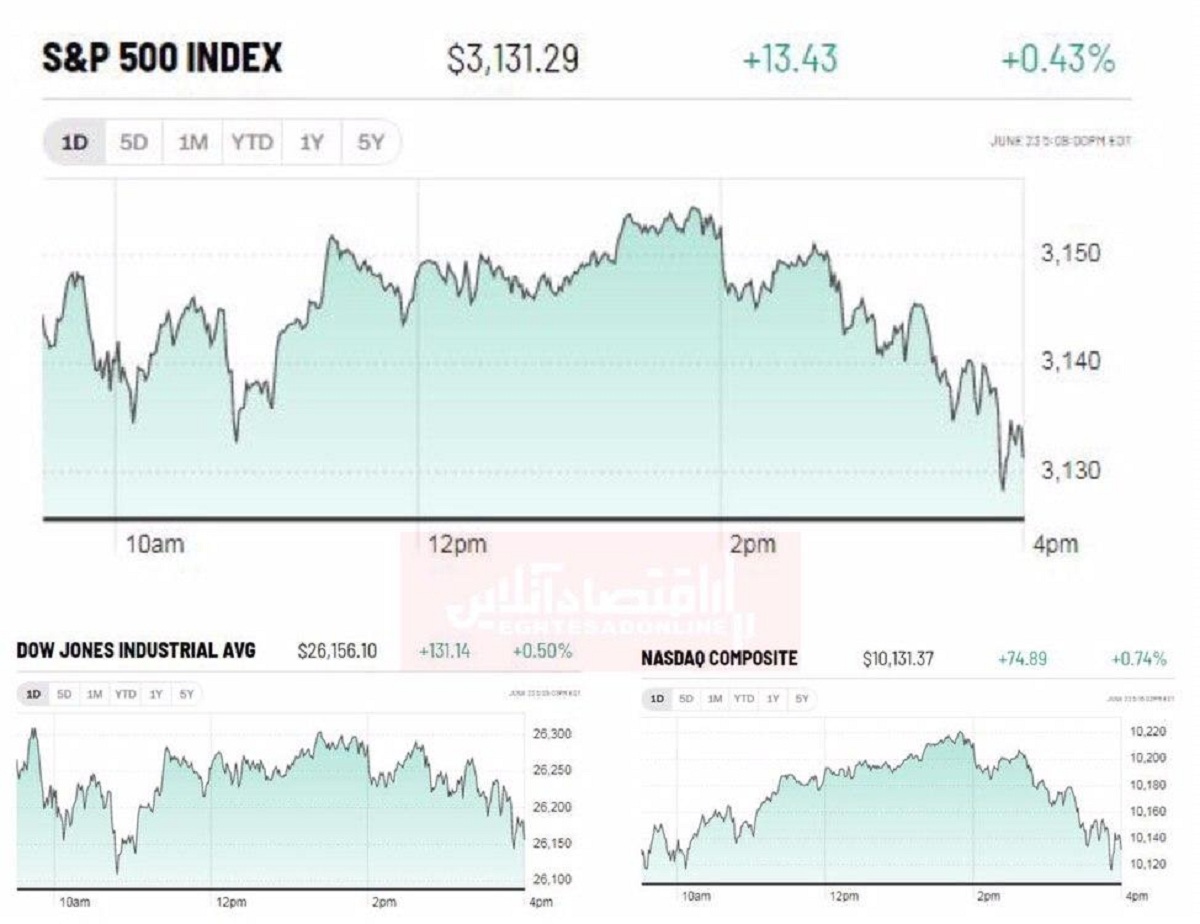Select 1M range on Dow Jones chart
Image resolution: width=1200 pixels, height=924 pixels.
tap(94, 693)
